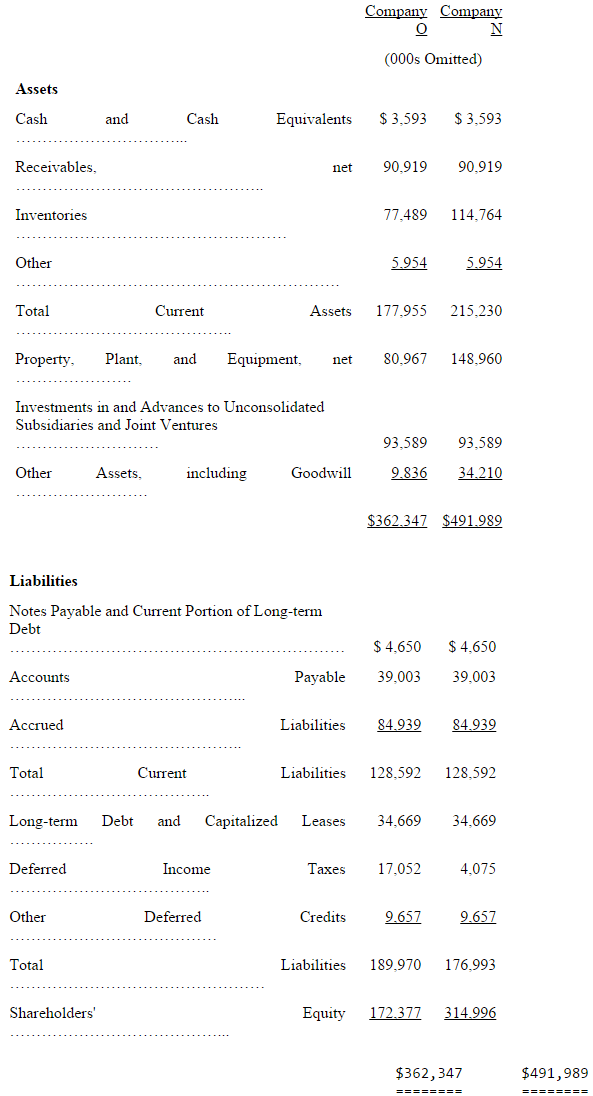Click Company N Total Liabilities 176,993
Screen dimensions: 593x1096
[x=471, y=965]
